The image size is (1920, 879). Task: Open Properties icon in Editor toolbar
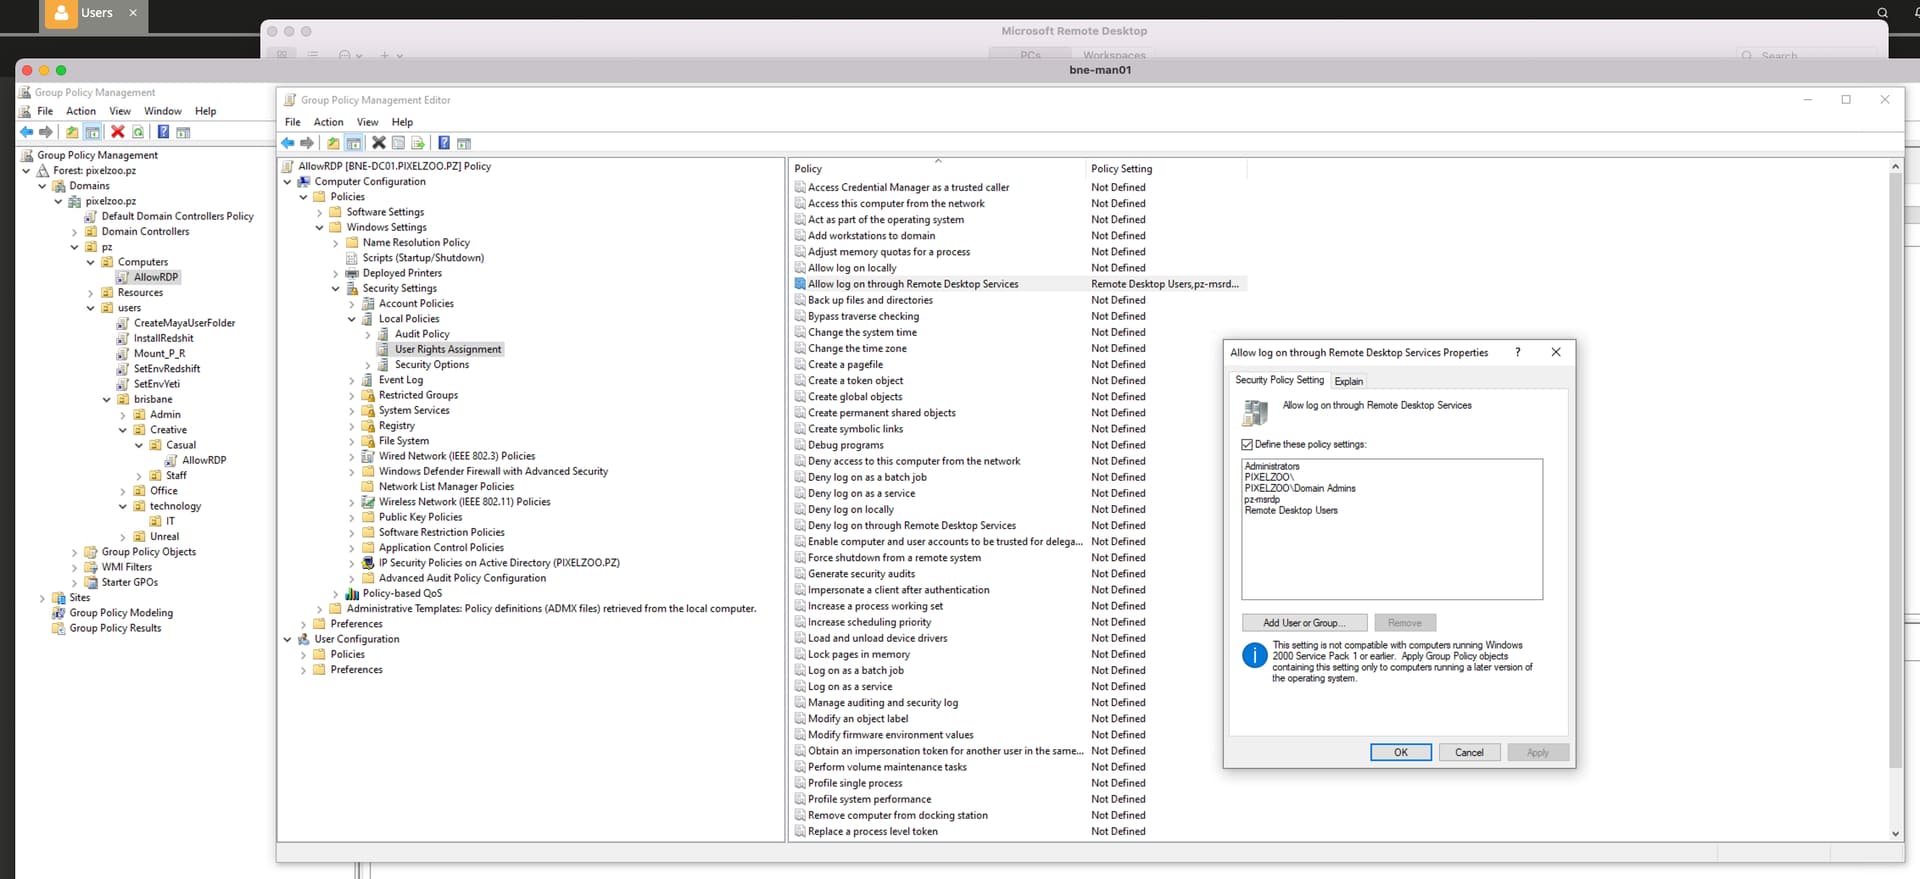pyautogui.click(x=398, y=143)
